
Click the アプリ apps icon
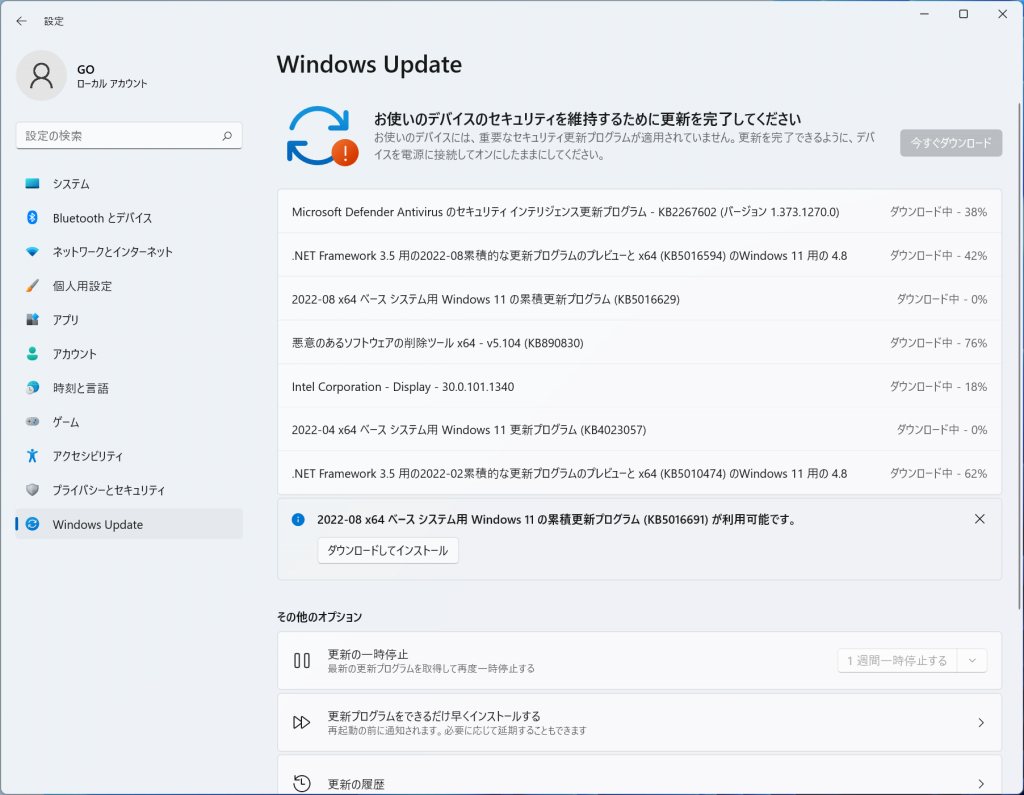pyautogui.click(x=32, y=319)
